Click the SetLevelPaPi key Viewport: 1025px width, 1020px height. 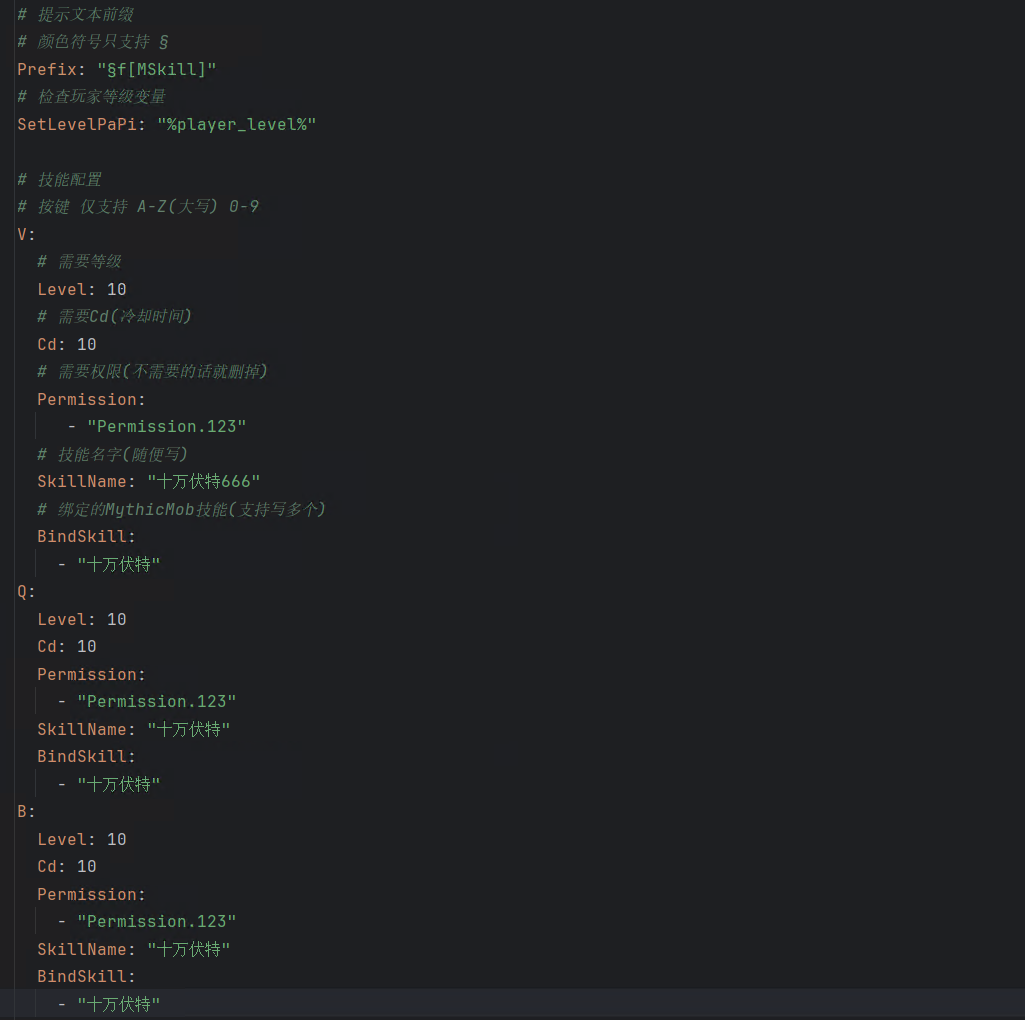pyautogui.click(x=76, y=124)
